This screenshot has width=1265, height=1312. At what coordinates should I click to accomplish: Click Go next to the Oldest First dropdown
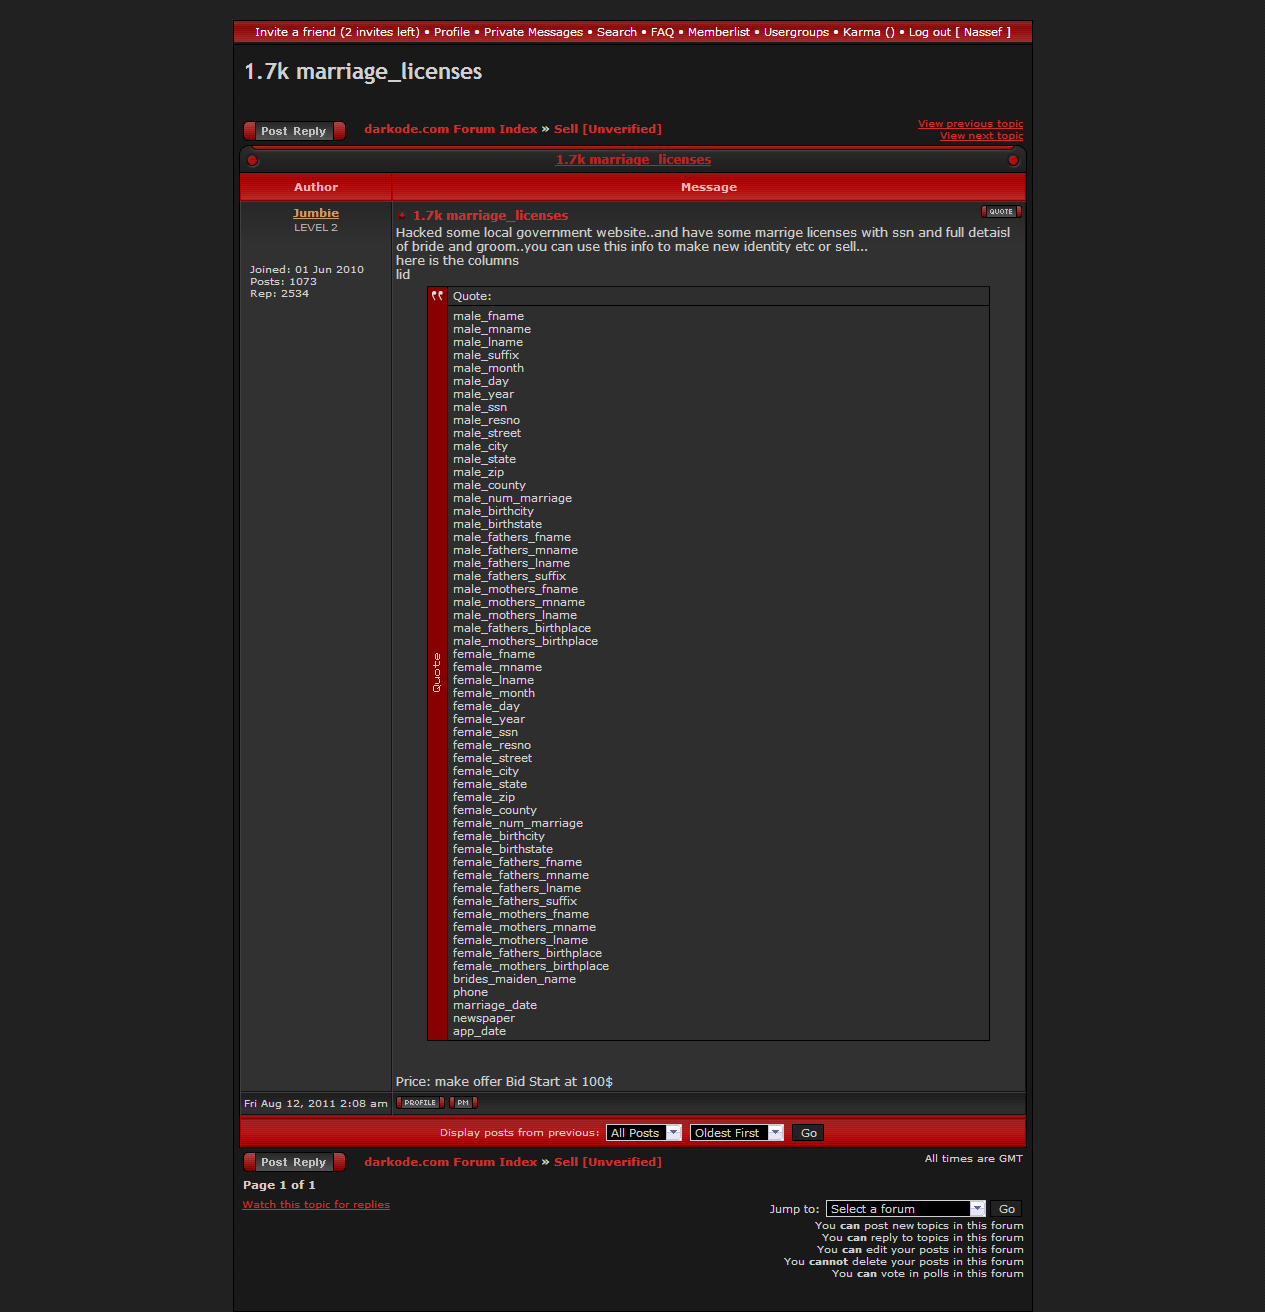(x=808, y=1133)
